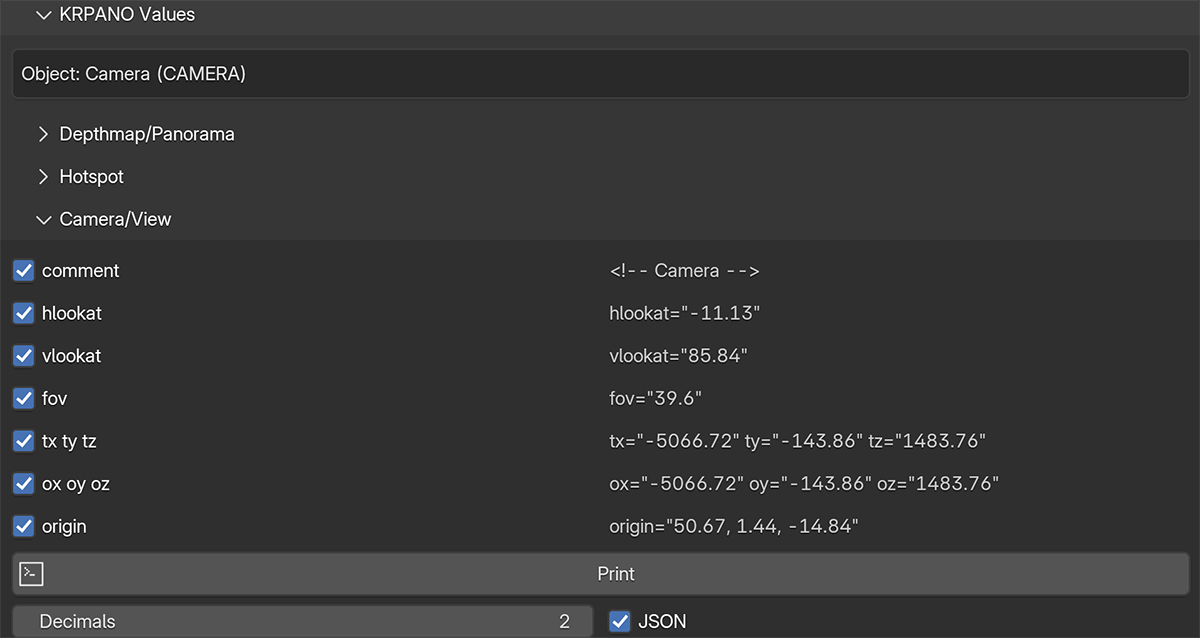This screenshot has height=638, width=1200.
Task: Collapse the Camera/View section
Action: [43, 219]
